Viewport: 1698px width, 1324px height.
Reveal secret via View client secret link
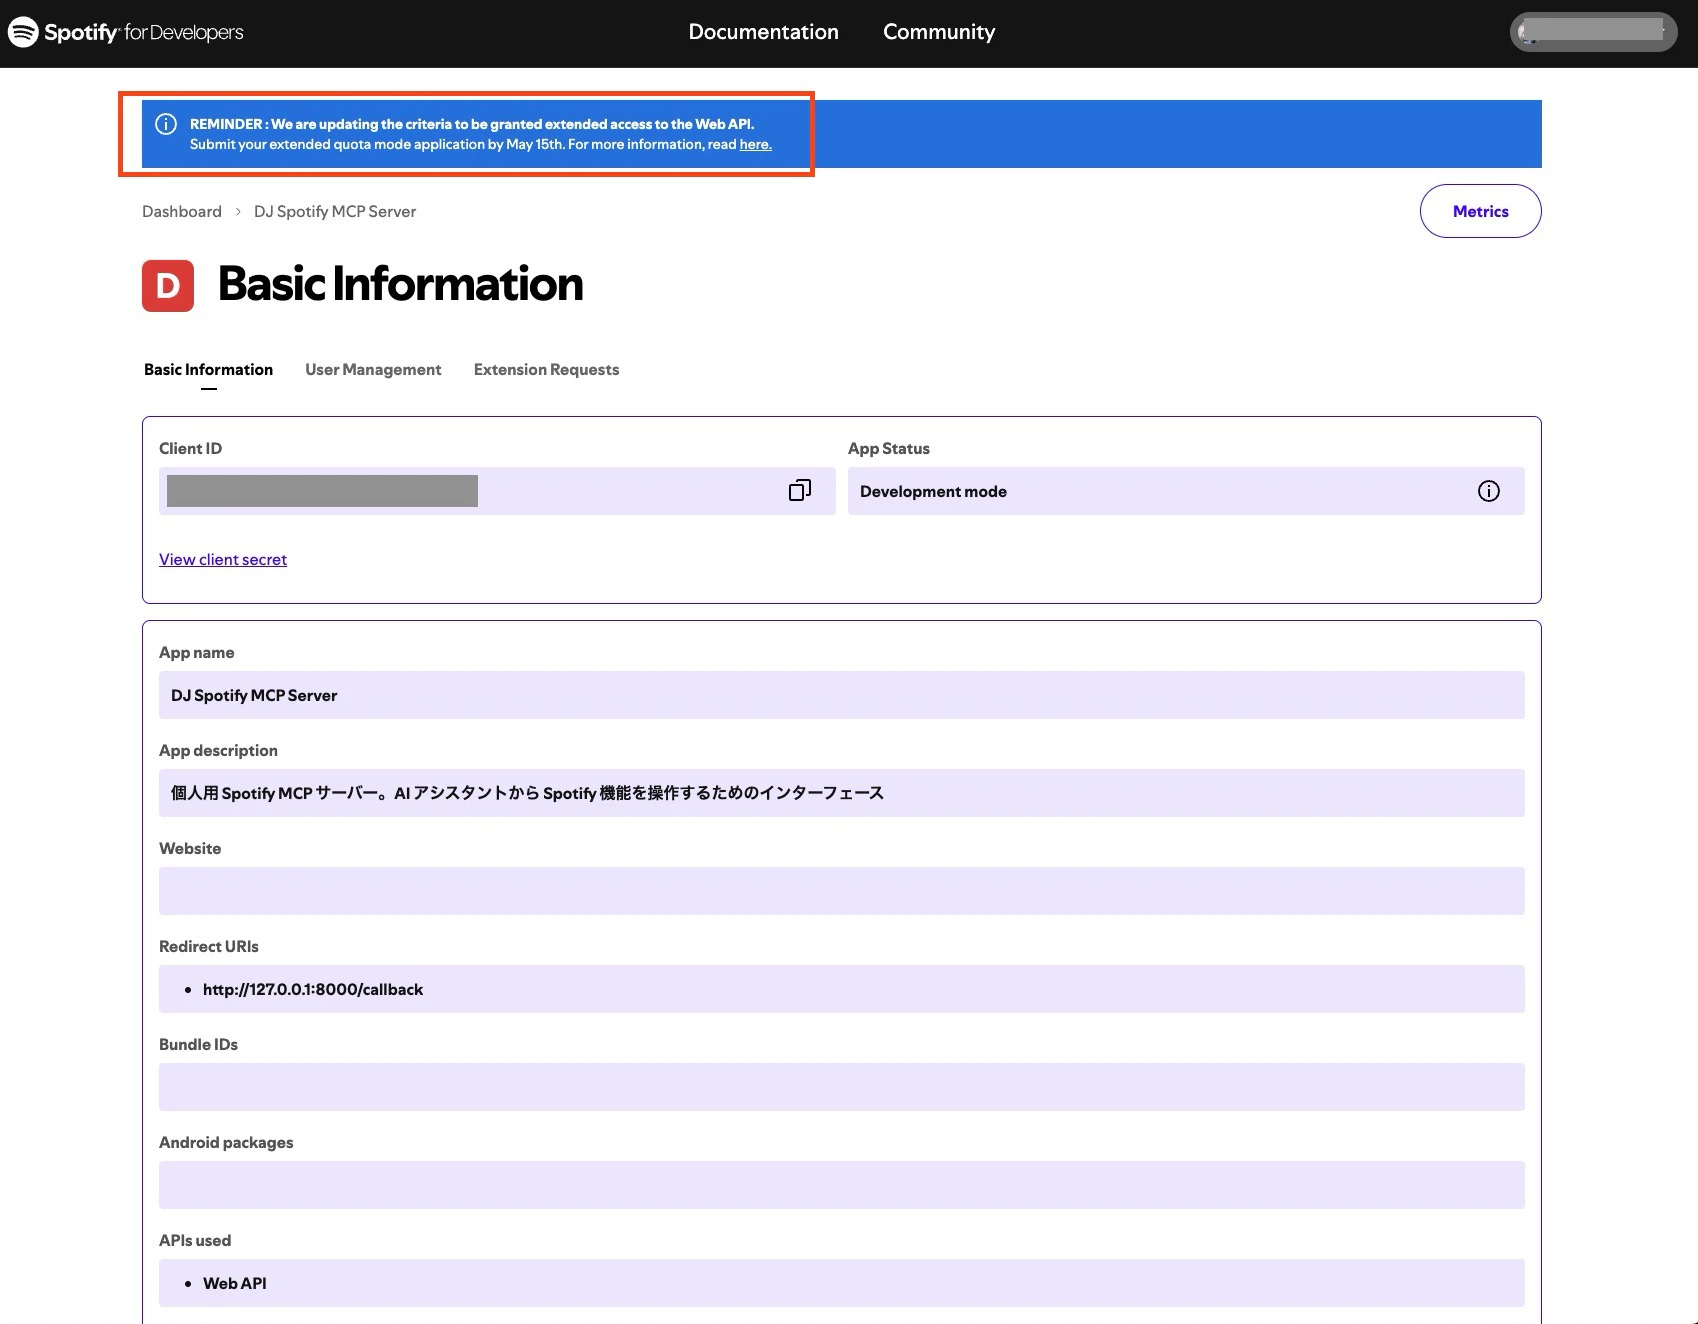(223, 560)
